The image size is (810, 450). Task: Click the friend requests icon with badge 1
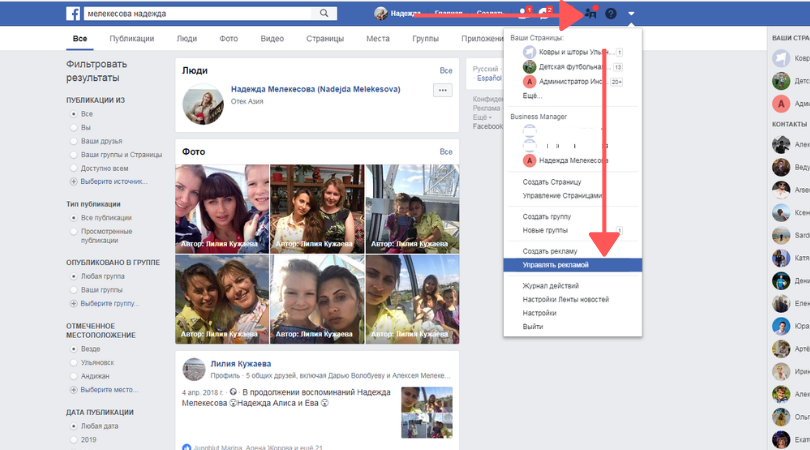tap(523, 13)
